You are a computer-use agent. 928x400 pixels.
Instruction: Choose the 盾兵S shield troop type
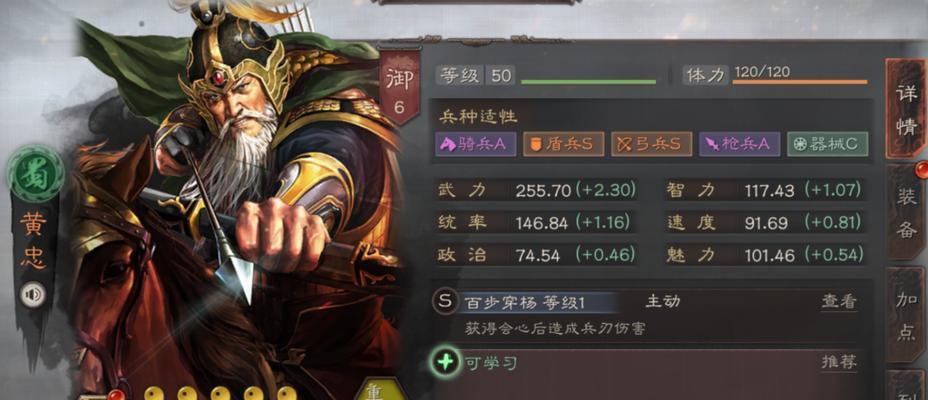click(563, 144)
